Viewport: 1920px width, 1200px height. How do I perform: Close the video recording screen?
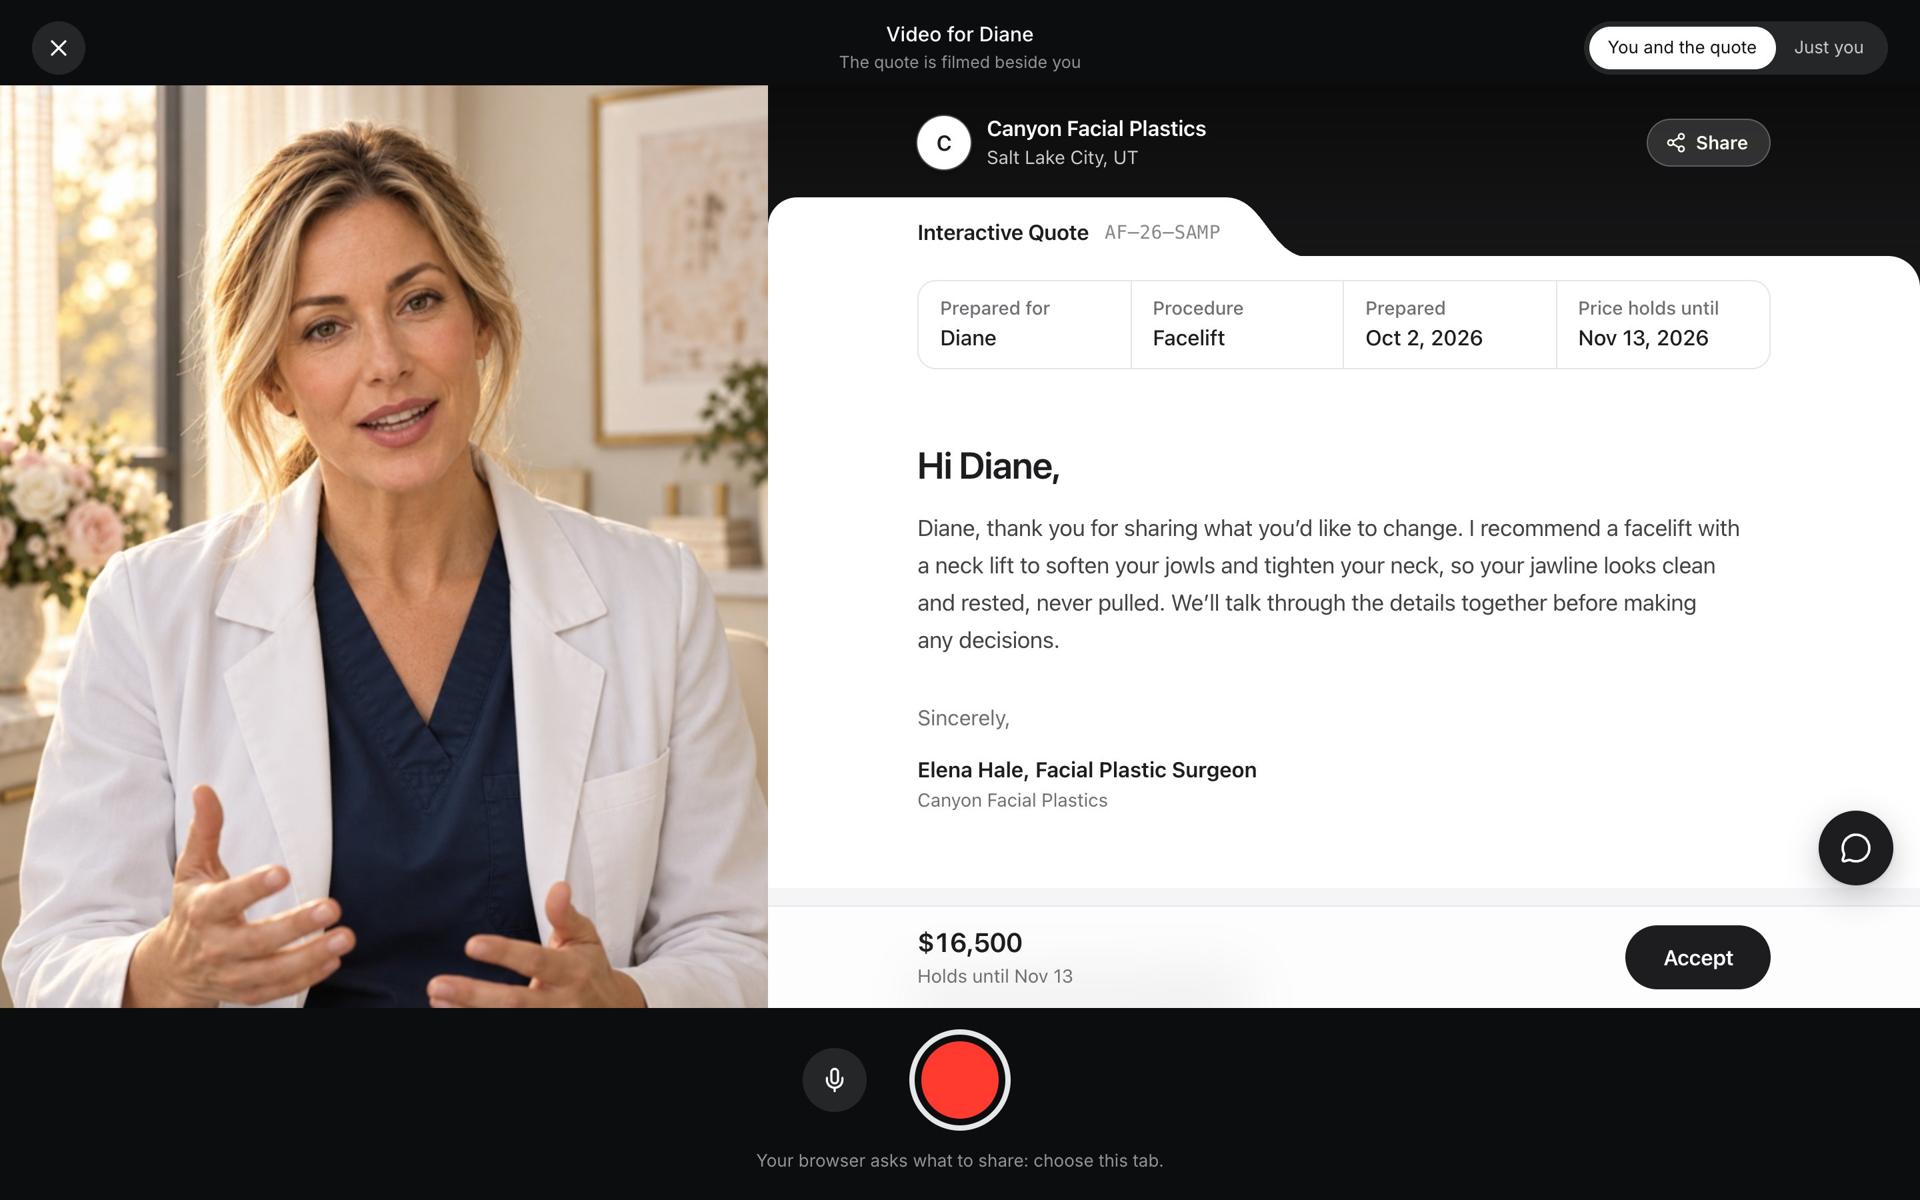[58, 48]
